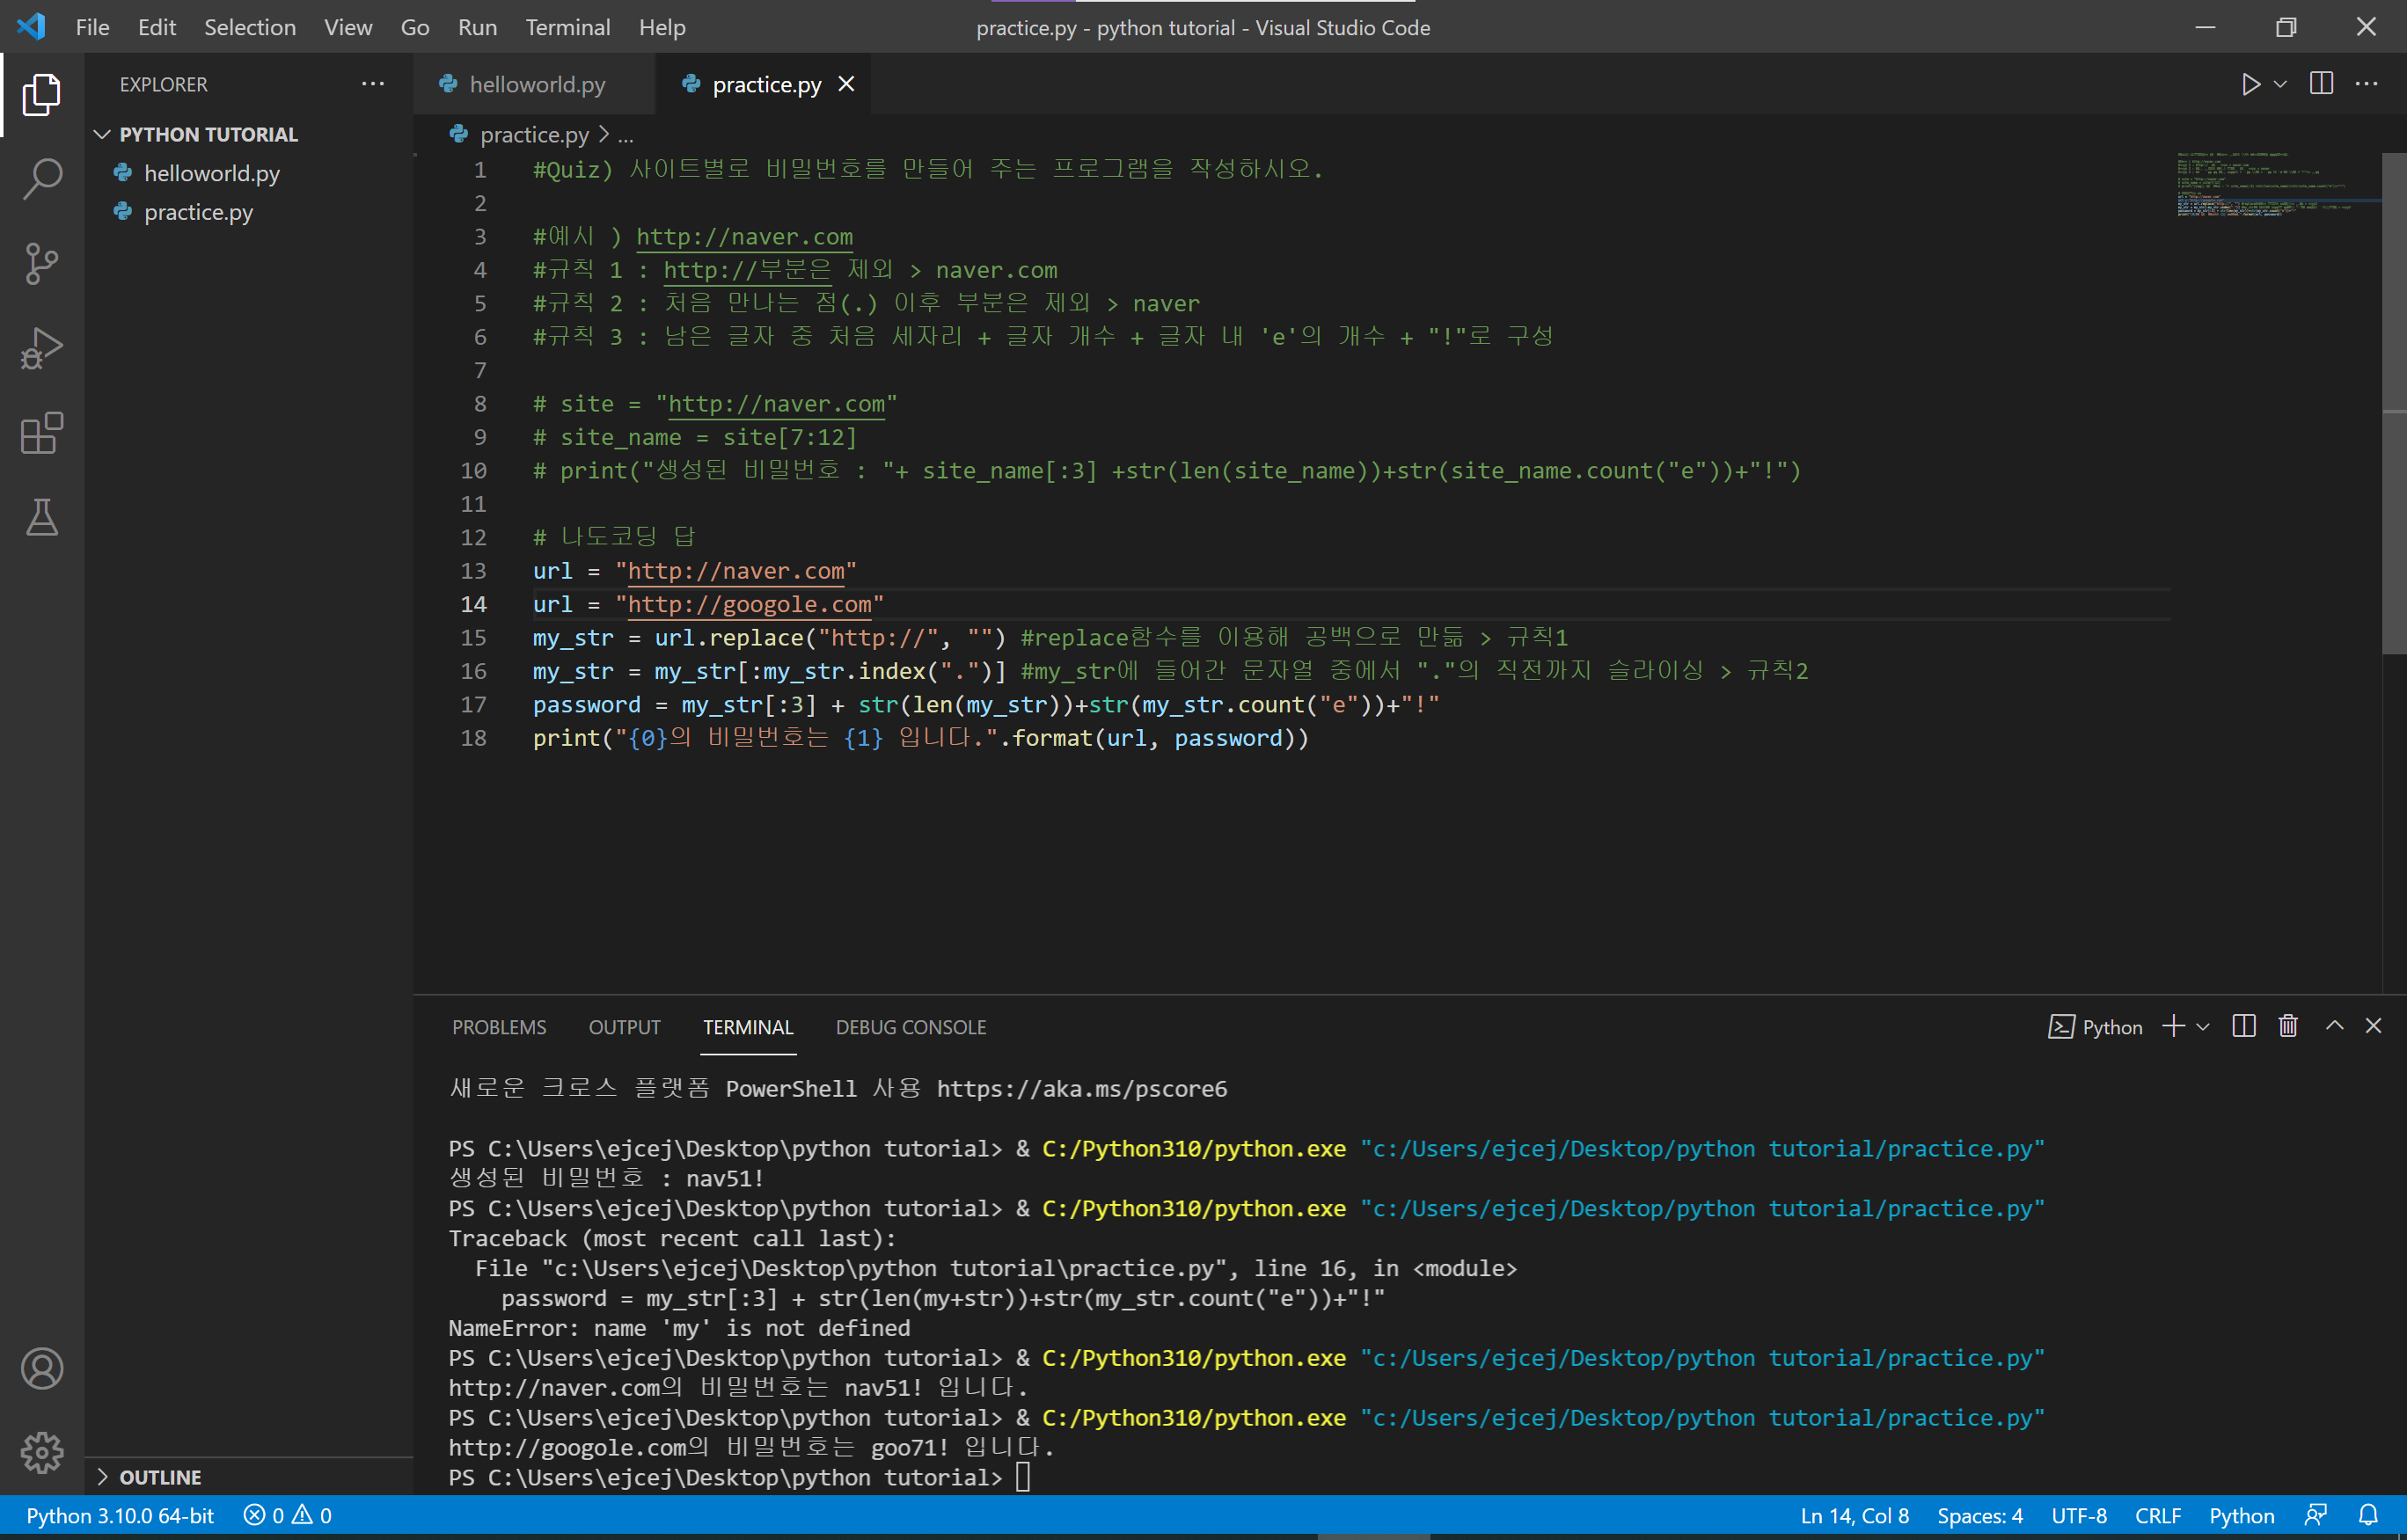Change CRLF line ending setting

click(x=2157, y=1515)
